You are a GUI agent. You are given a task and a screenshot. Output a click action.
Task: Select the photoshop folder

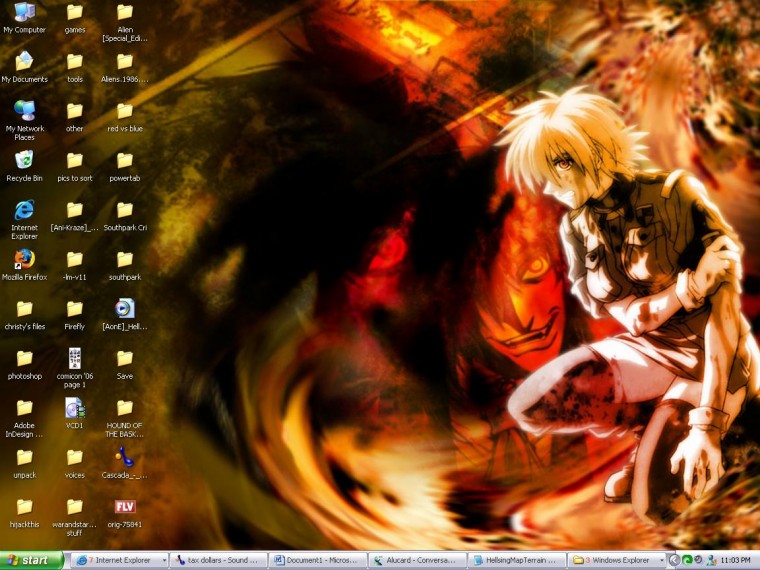coord(24,364)
